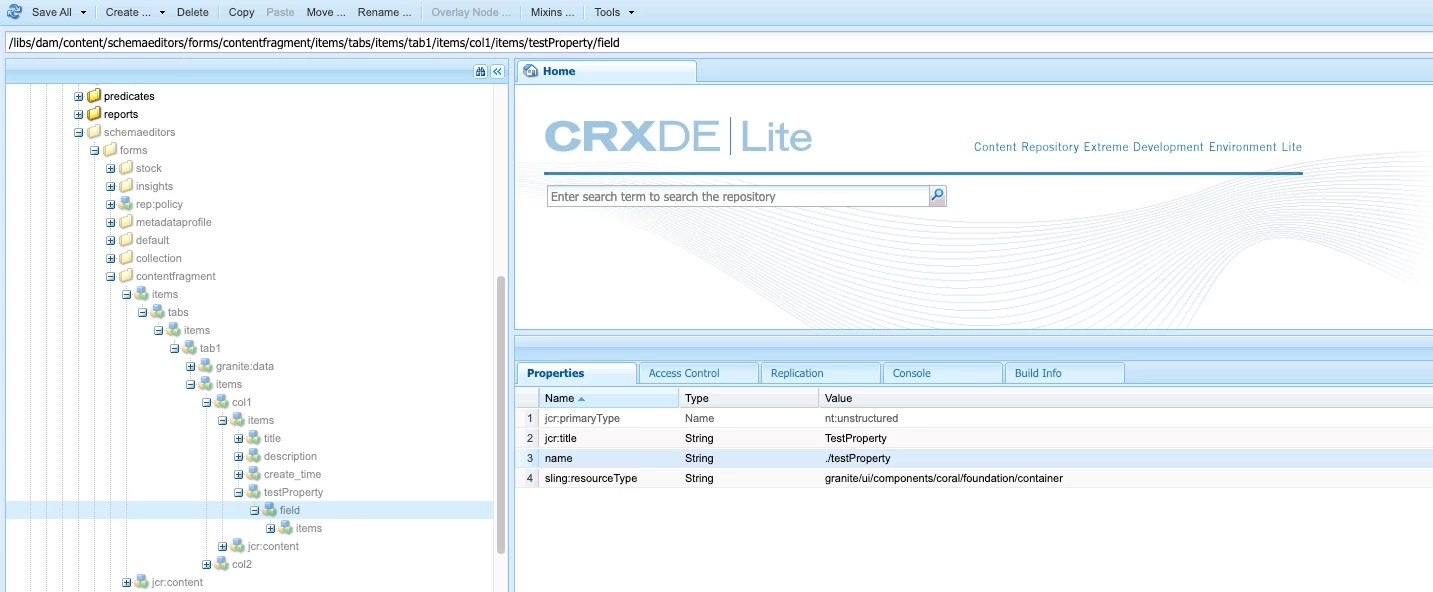Viewport: 1433px width, 592px height.
Task: Click the node icon beside description
Action: coord(254,456)
